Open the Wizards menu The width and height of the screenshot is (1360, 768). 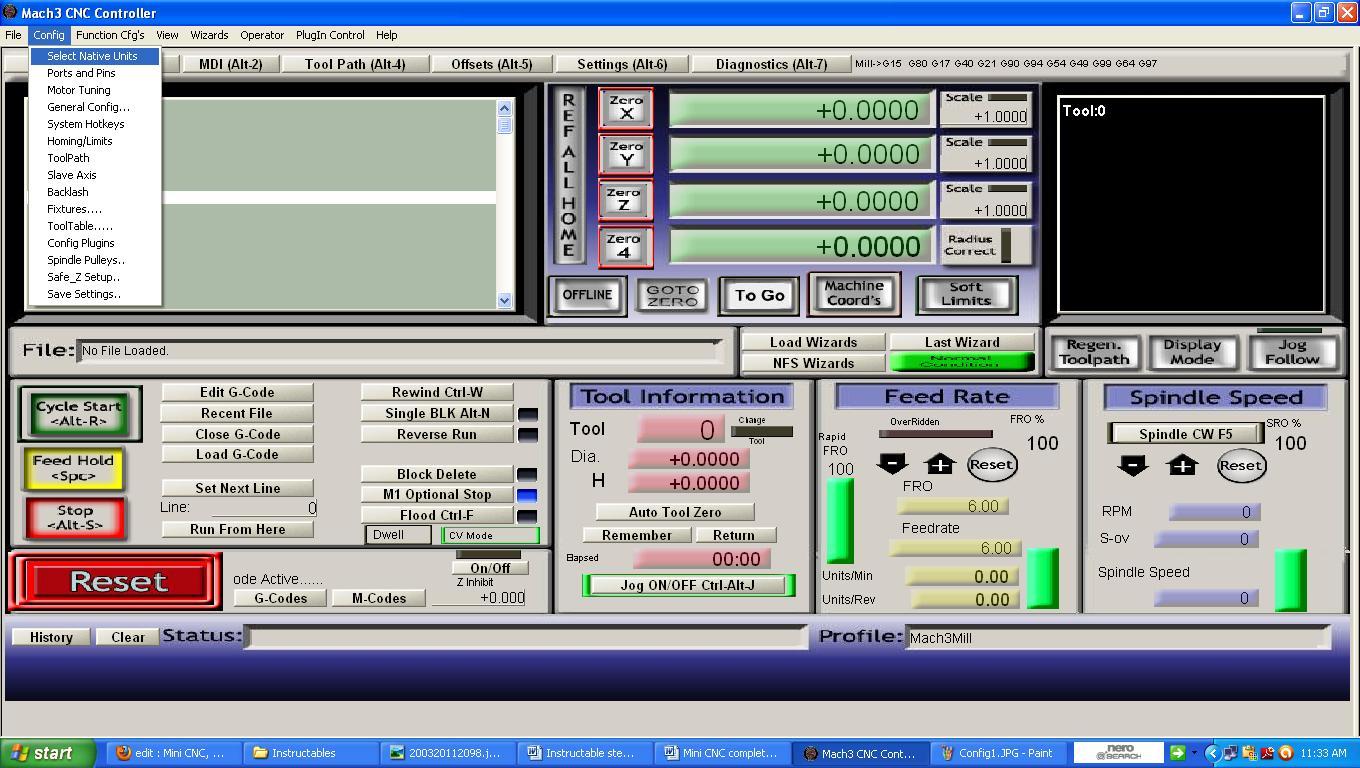pos(209,35)
